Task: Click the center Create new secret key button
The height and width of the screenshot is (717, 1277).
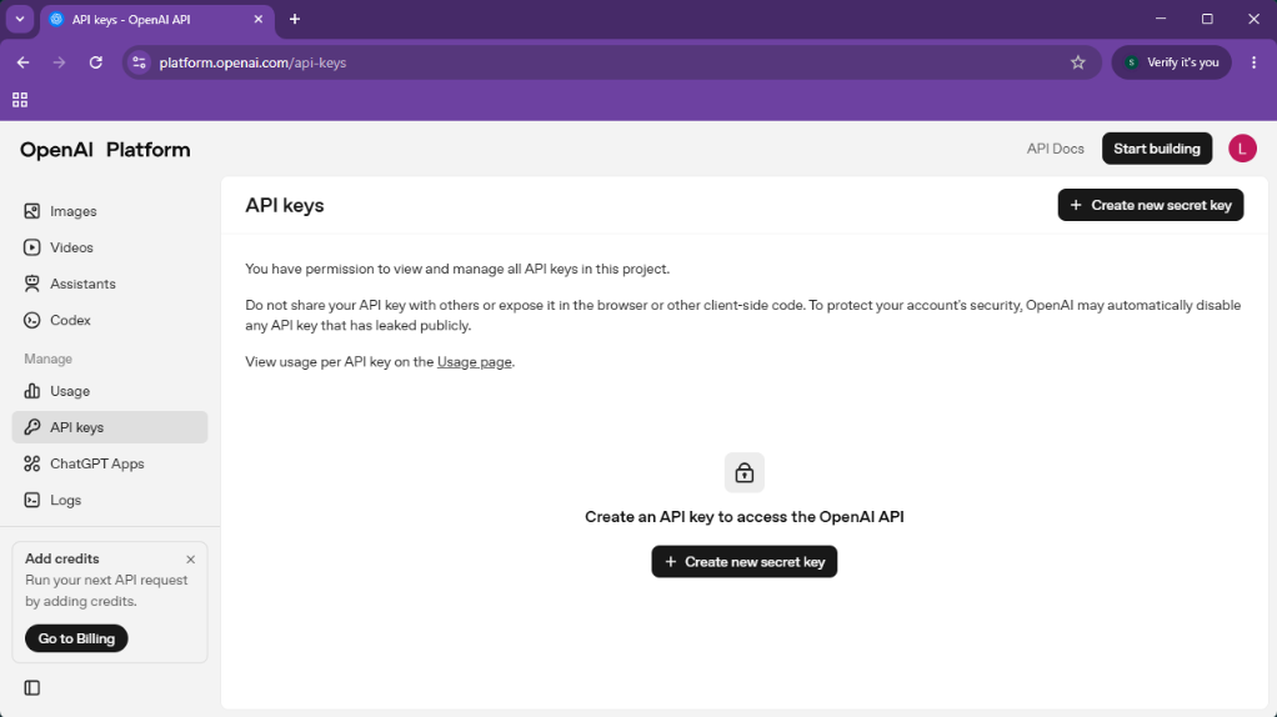Action: (744, 562)
